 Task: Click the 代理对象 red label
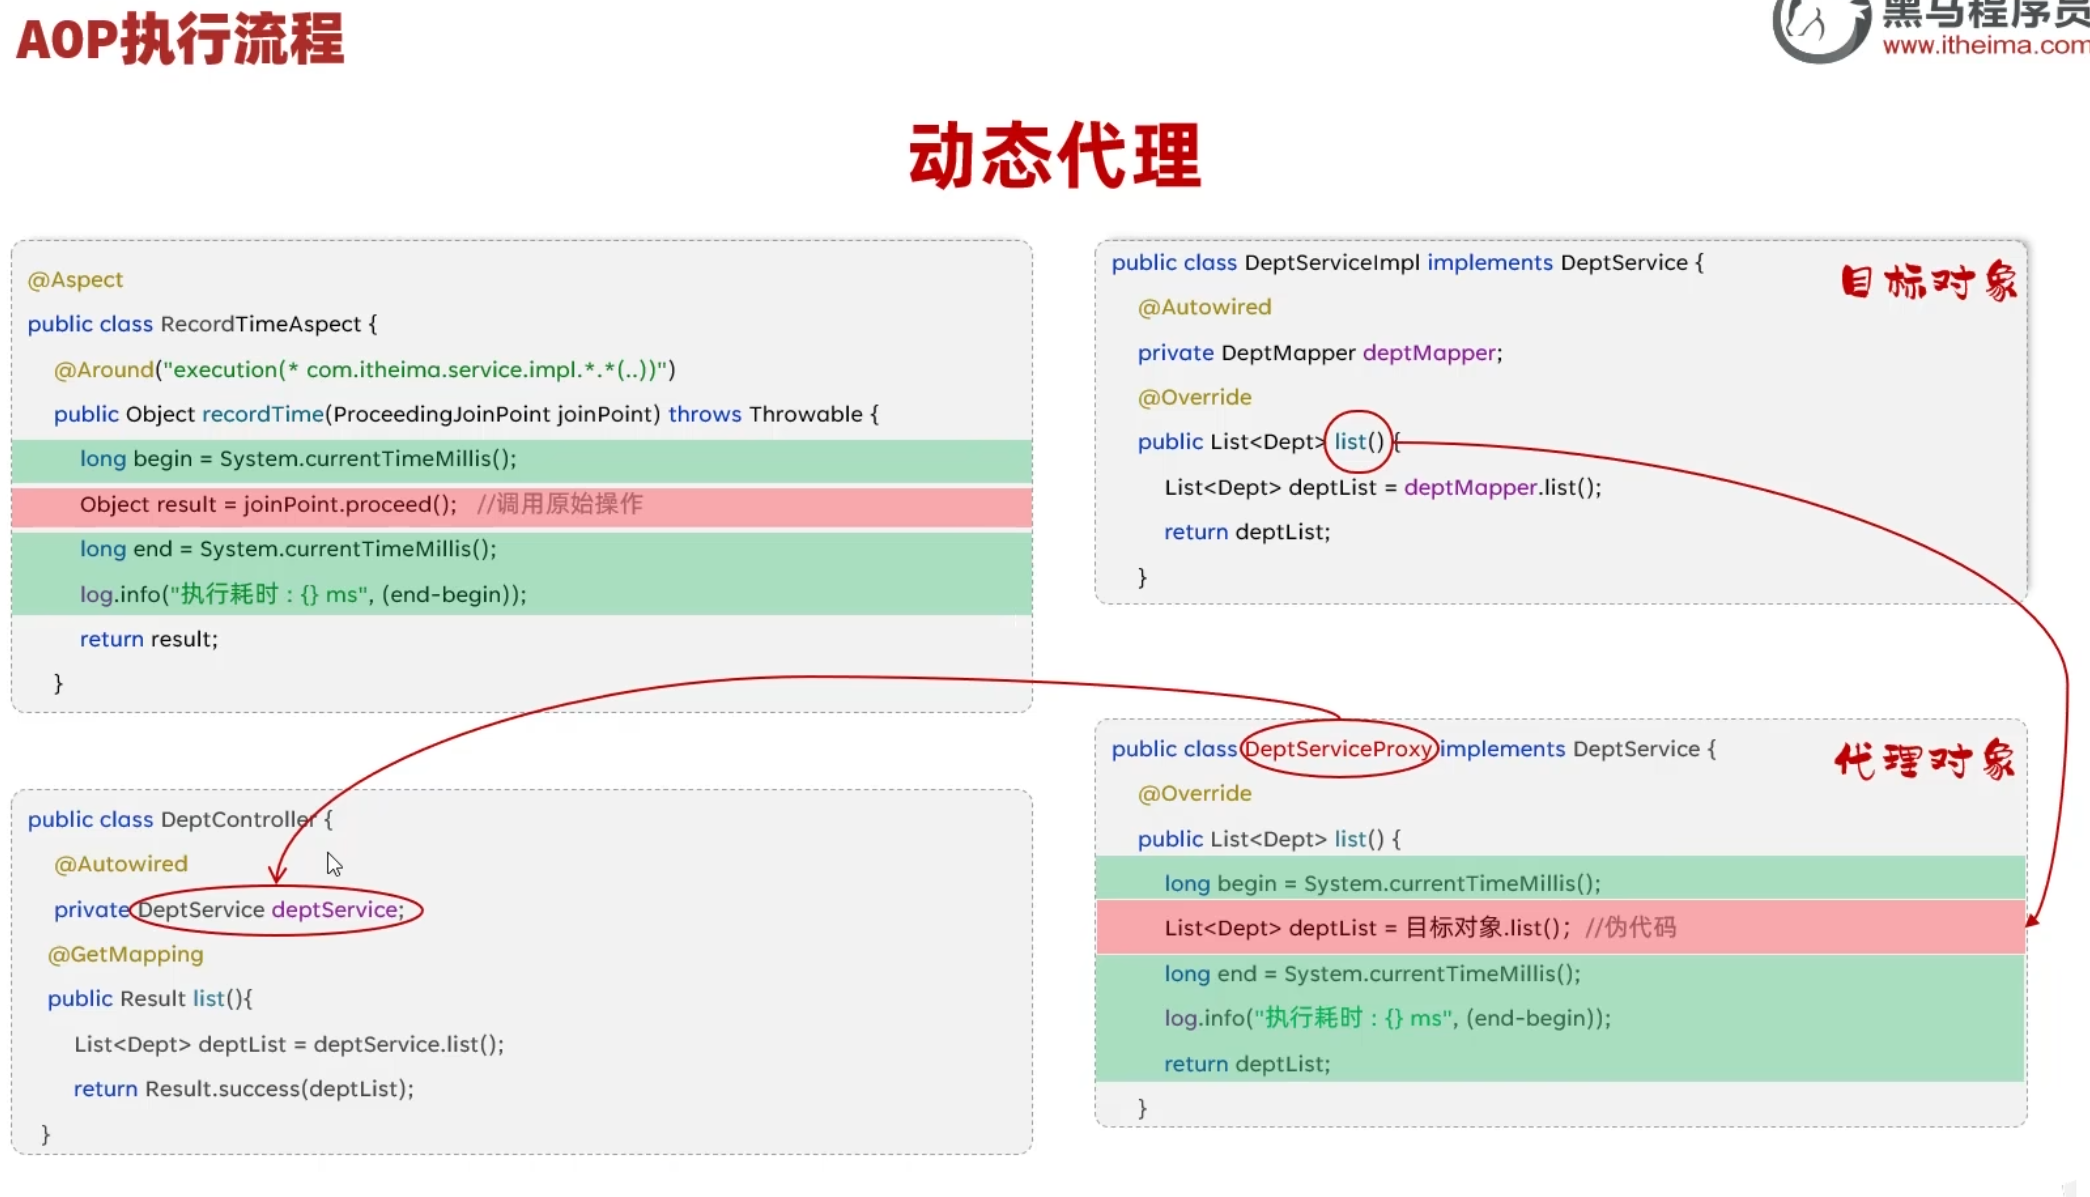[1924, 761]
